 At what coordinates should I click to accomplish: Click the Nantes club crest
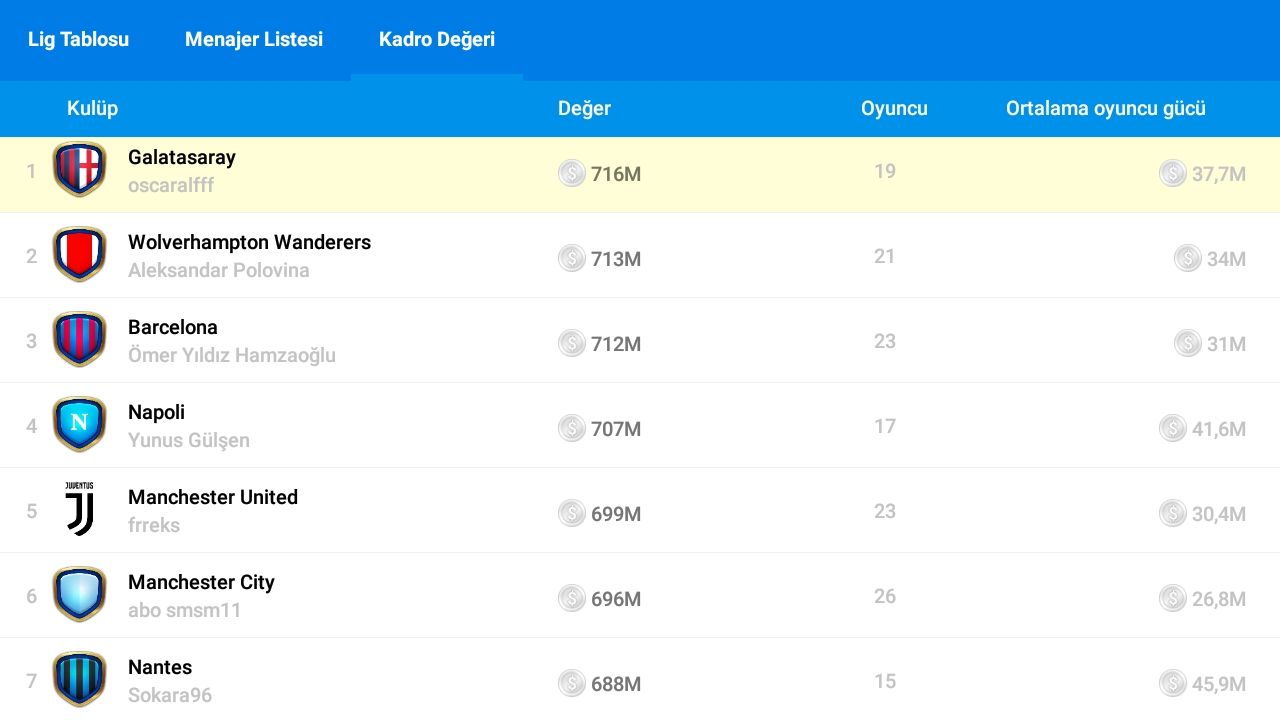point(79,679)
